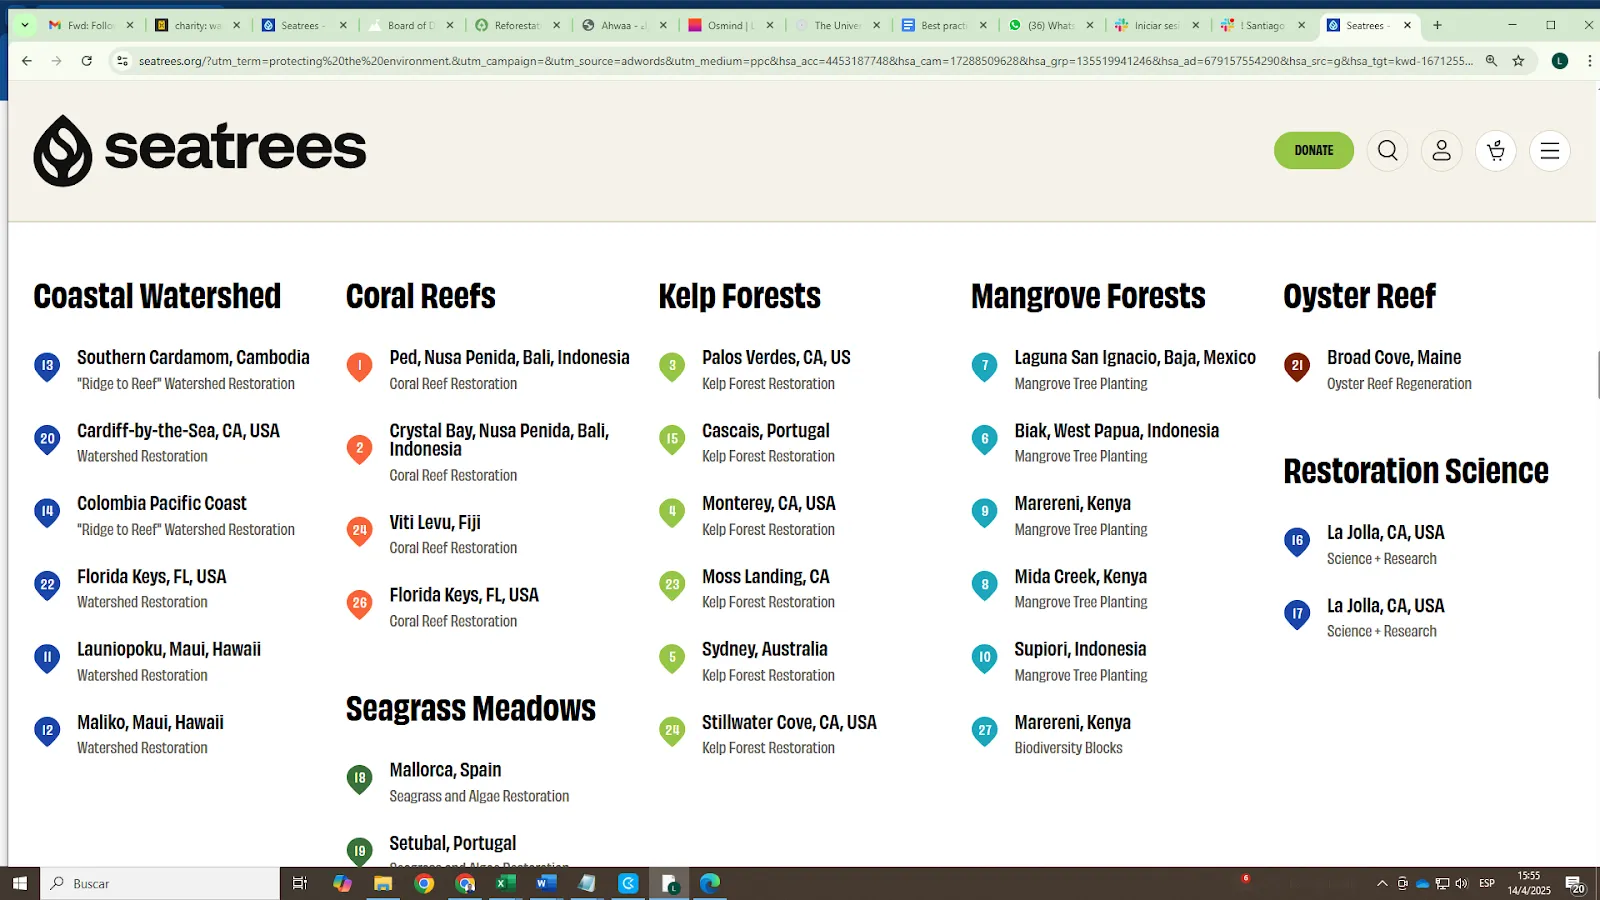Viewport: 1600px width, 900px height.
Task: Click pin 21 for Broad Cove, Maine
Action: pos(1297,367)
